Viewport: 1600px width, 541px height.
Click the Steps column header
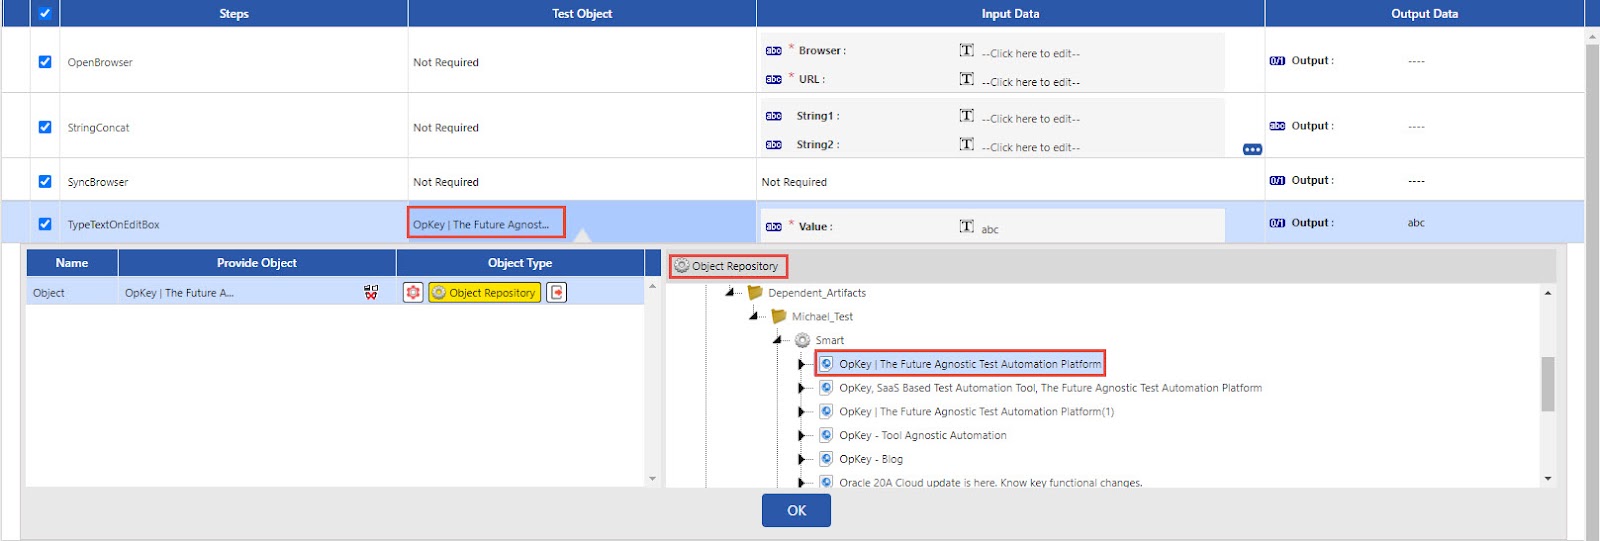click(234, 13)
